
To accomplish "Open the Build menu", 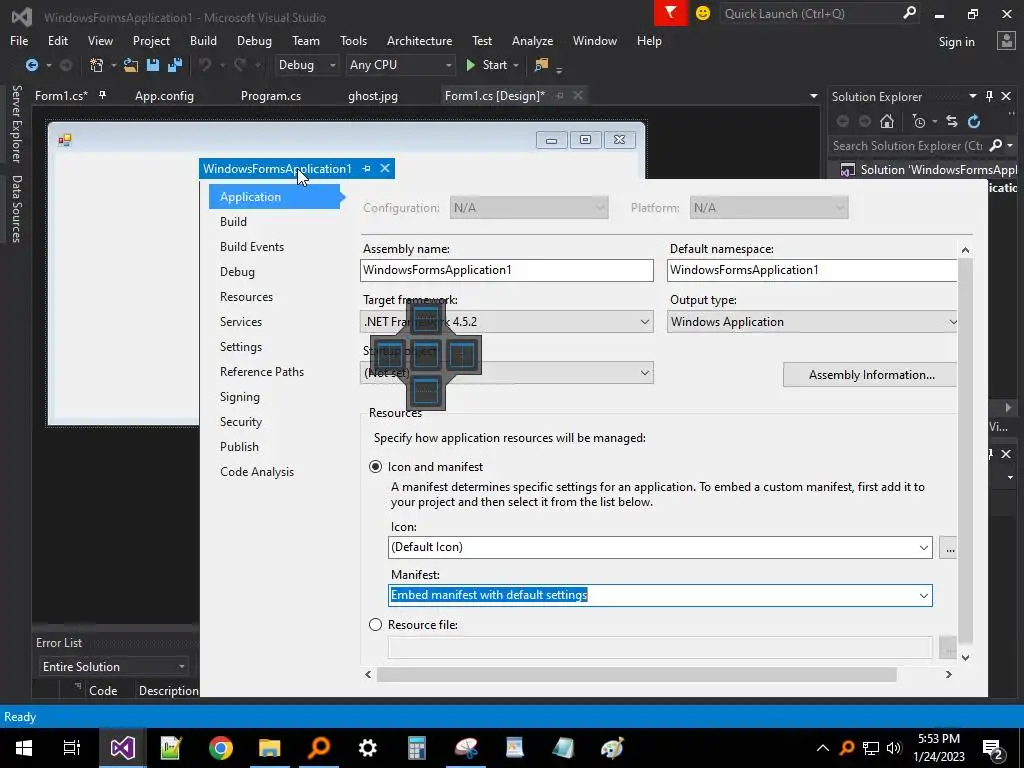I will 203,40.
